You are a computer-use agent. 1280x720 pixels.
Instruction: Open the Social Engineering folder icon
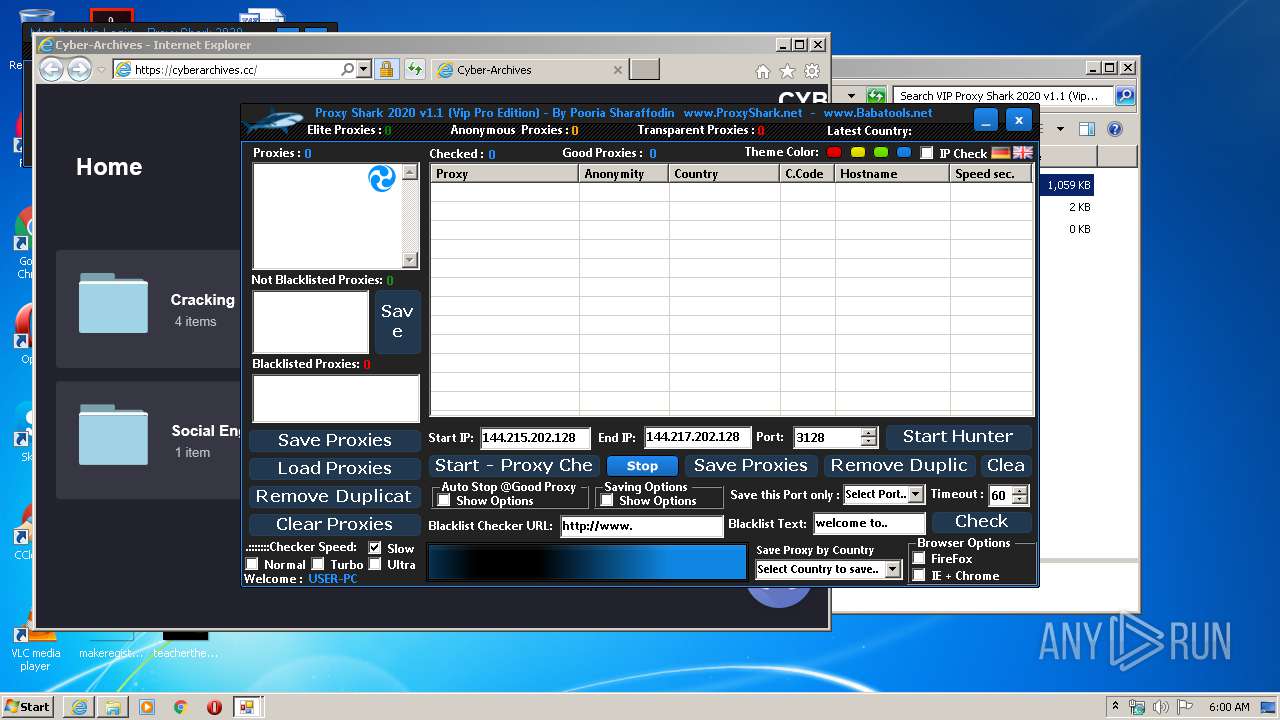[x=113, y=435]
